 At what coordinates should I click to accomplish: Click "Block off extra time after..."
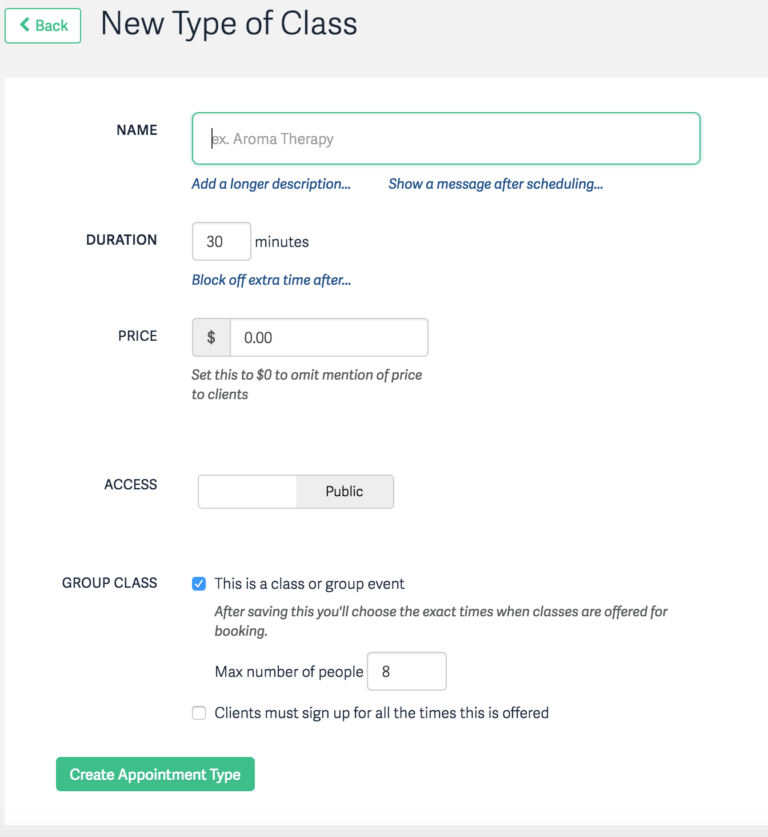[271, 280]
